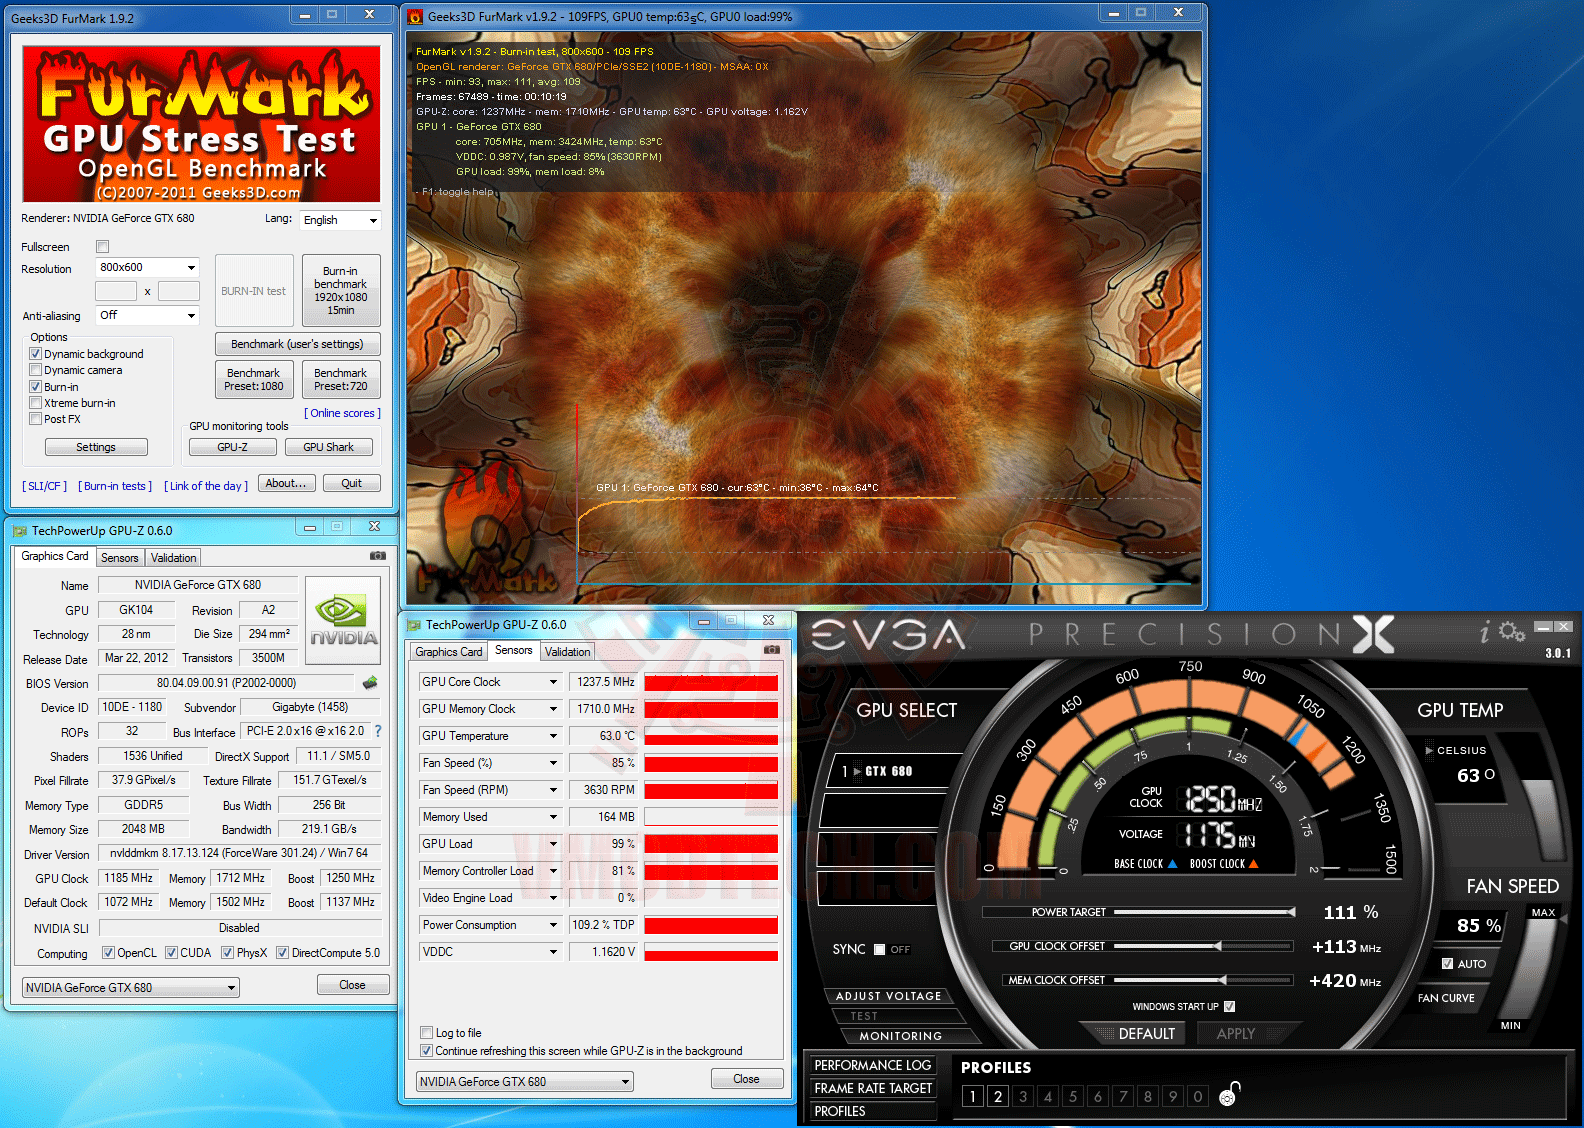Select profile slot 0 in EVGA Precision
The height and width of the screenshot is (1128, 1584).
[1197, 1096]
